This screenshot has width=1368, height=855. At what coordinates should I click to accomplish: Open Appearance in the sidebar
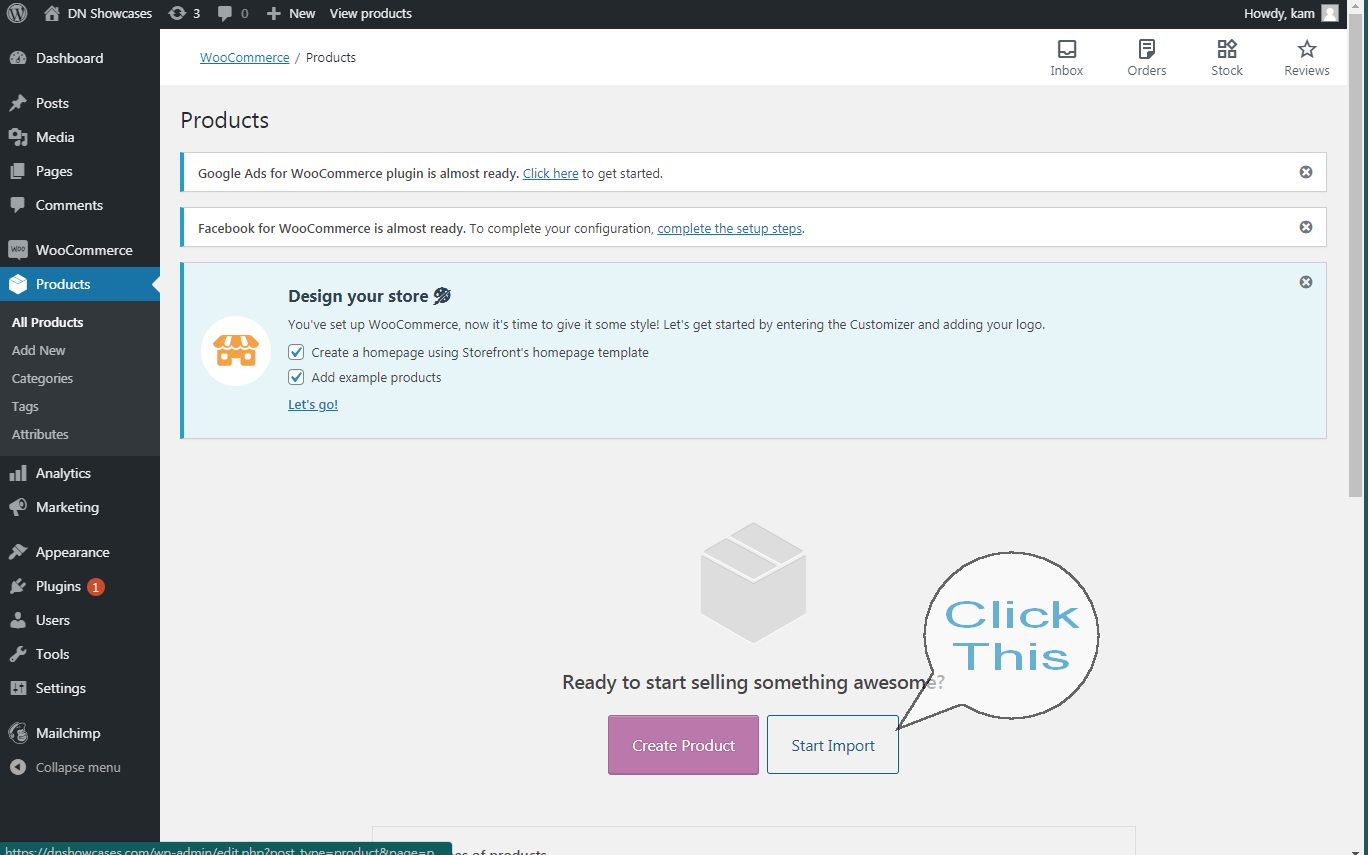pos(80,552)
